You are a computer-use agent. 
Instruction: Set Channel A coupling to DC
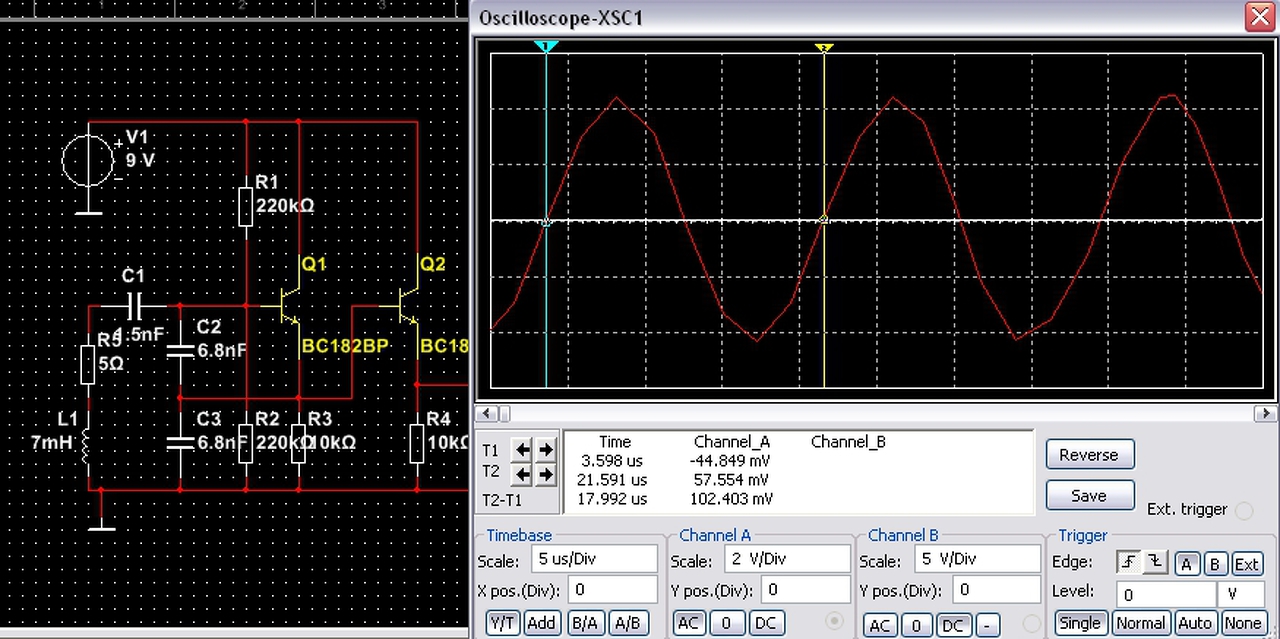click(765, 623)
